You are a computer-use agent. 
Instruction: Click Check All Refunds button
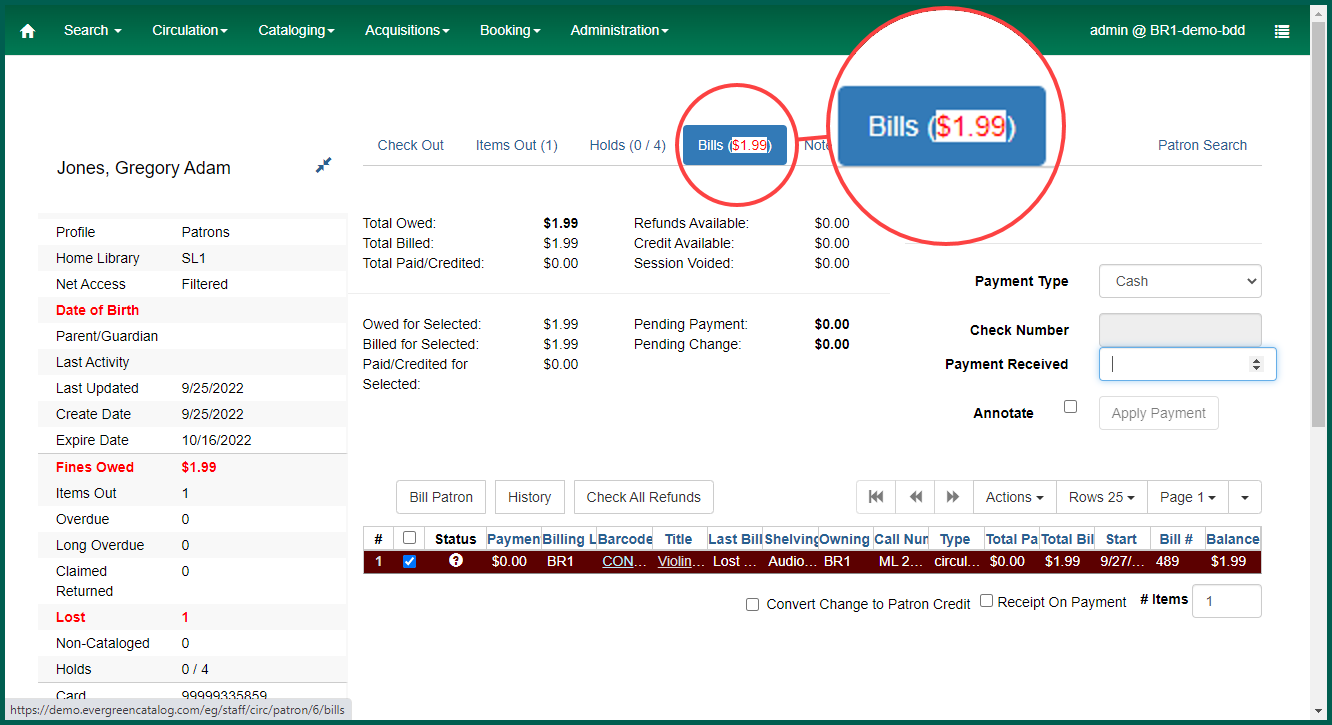click(x=643, y=497)
